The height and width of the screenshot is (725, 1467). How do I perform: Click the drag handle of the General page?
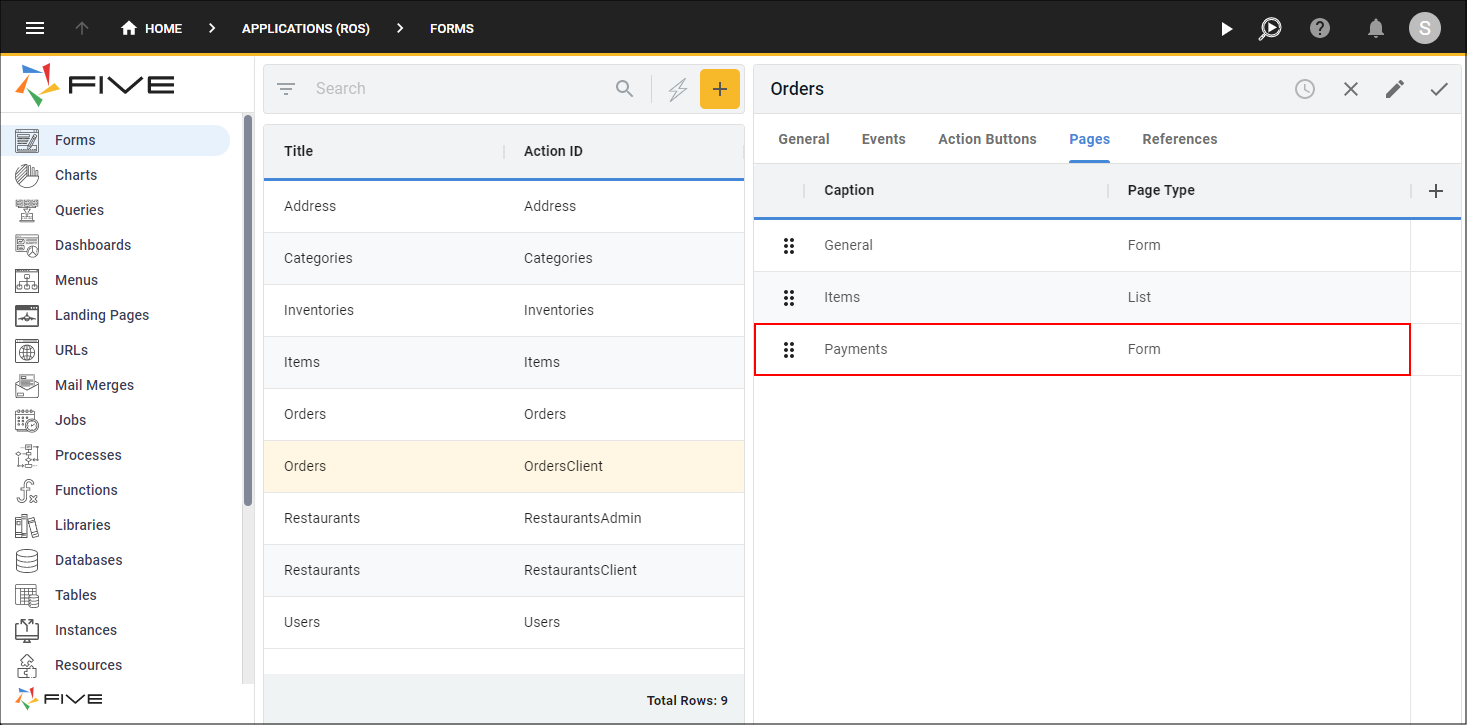pyautogui.click(x=789, y=245)
